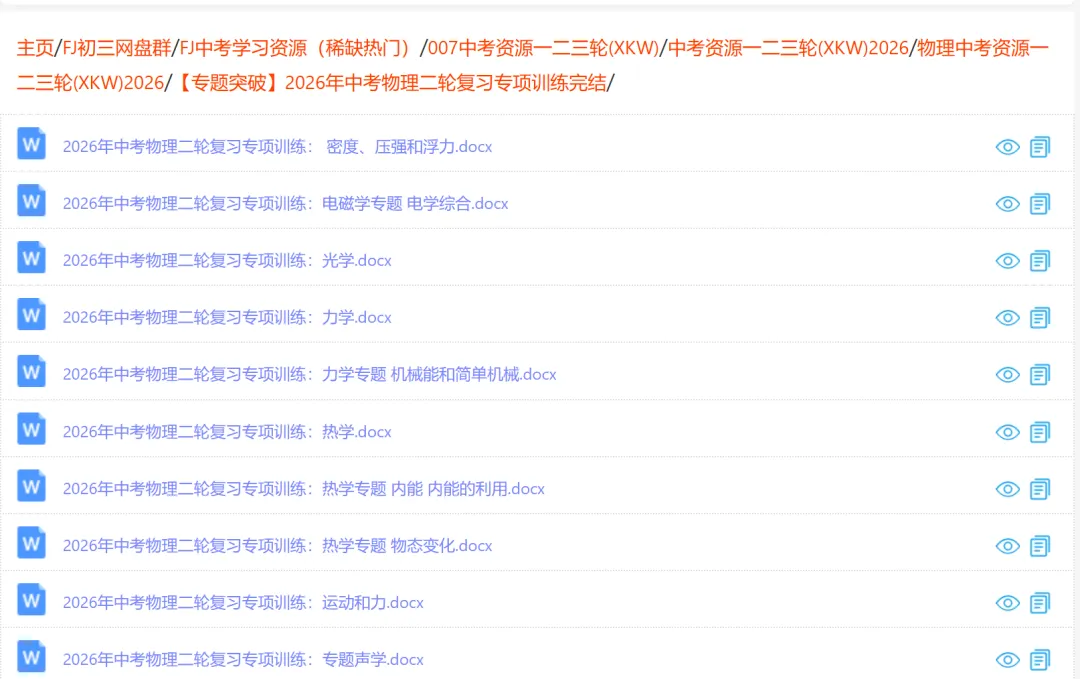Open the copy icon for 力学.docx row
This screenshot has width=1080, height=679.
click(1040, 317)
